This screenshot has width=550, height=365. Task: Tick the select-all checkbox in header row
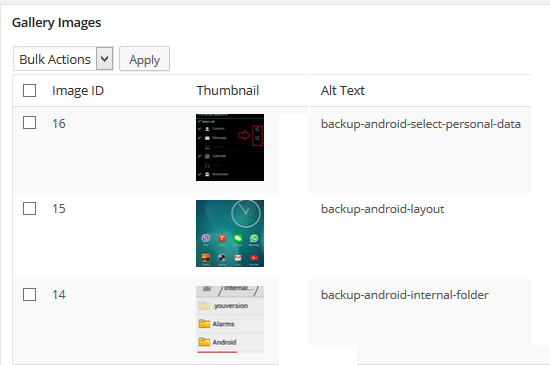[x=29, y=90]
